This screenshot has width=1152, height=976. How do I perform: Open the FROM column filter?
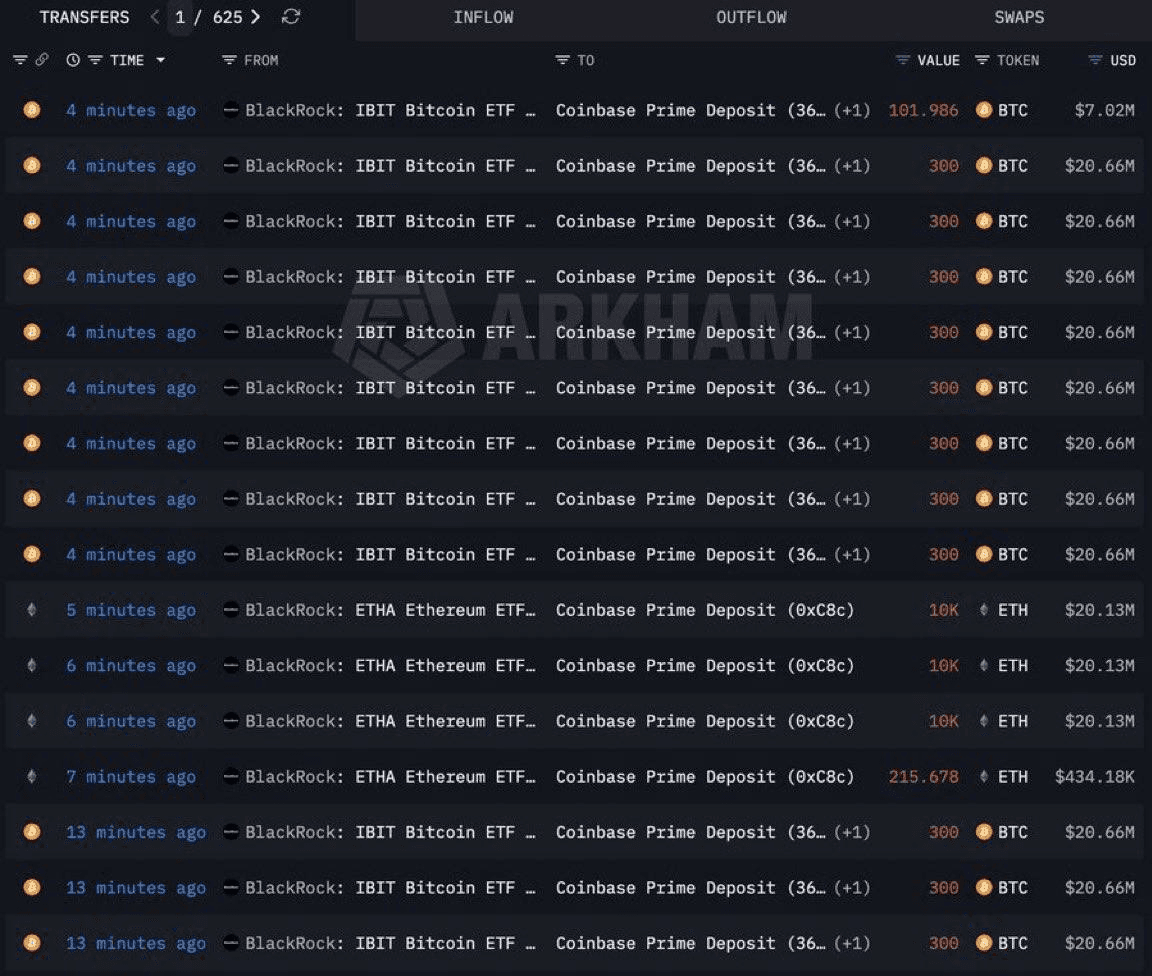click(229, 60)
